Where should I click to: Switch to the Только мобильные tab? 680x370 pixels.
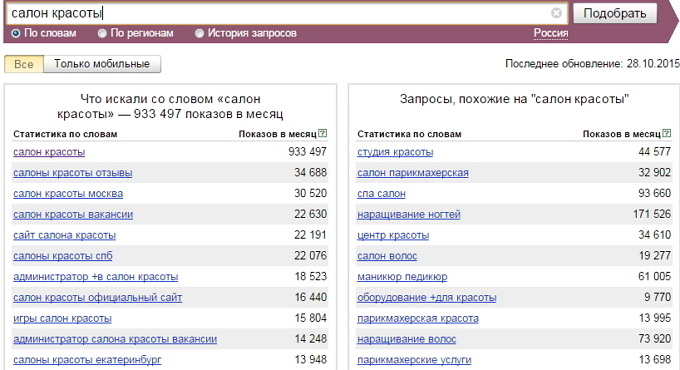[102, 64]
